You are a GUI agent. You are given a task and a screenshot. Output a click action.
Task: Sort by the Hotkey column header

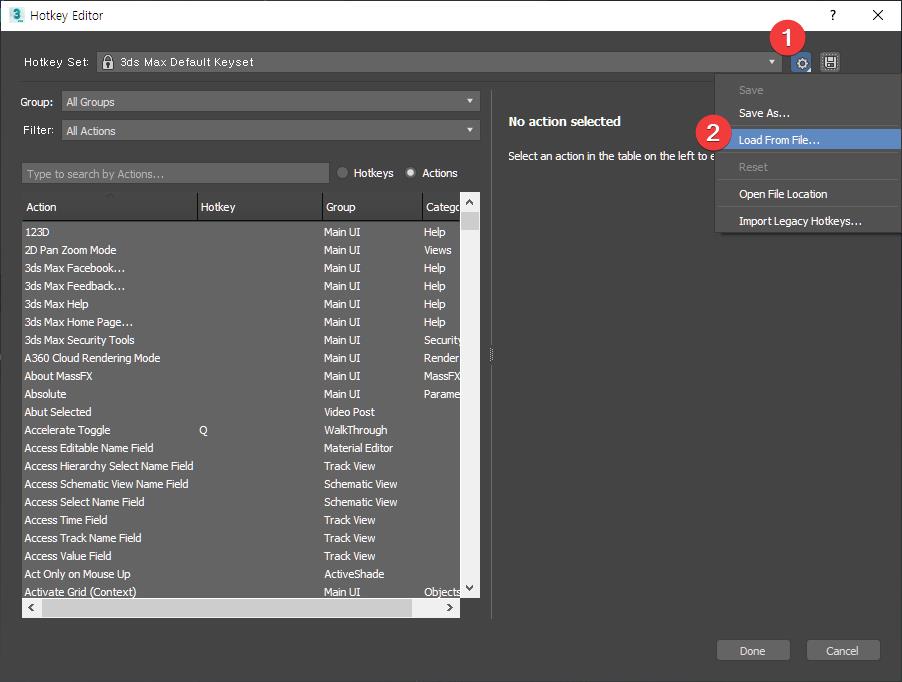[259, 207]
